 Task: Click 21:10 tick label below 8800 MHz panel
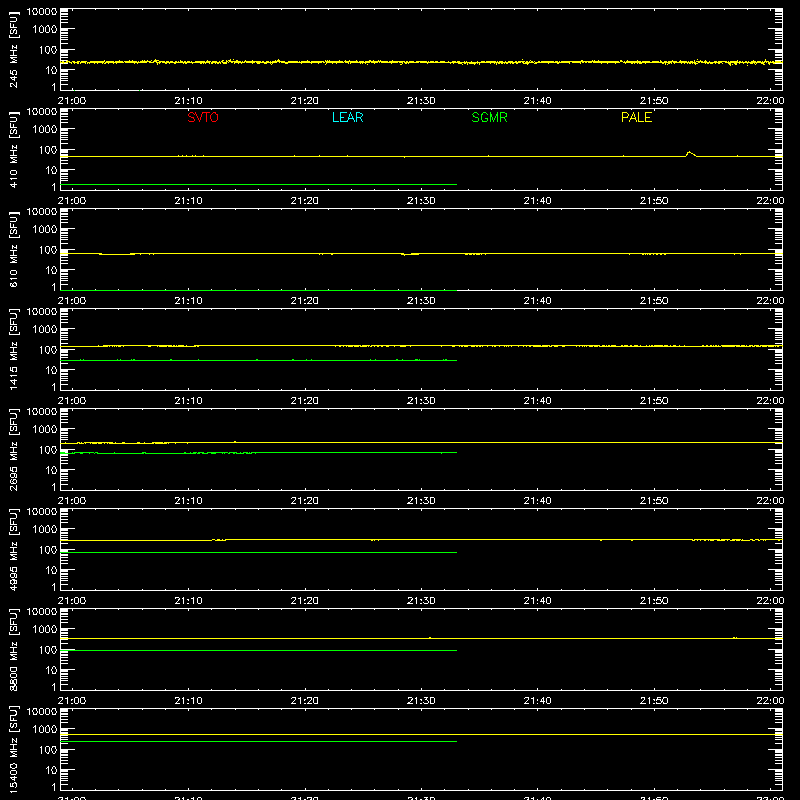point(188,701)
